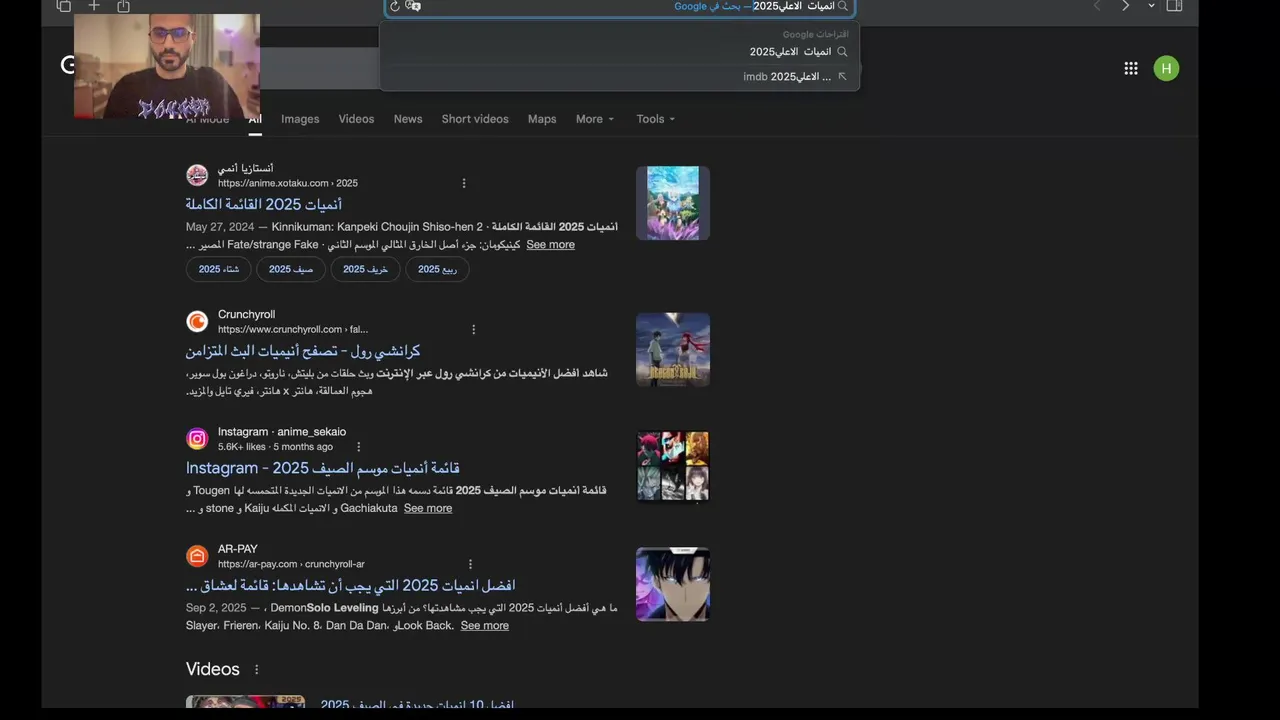Click the صيف 2025 chip
This screenshot has height=720, width=1280.
[291, 269]
